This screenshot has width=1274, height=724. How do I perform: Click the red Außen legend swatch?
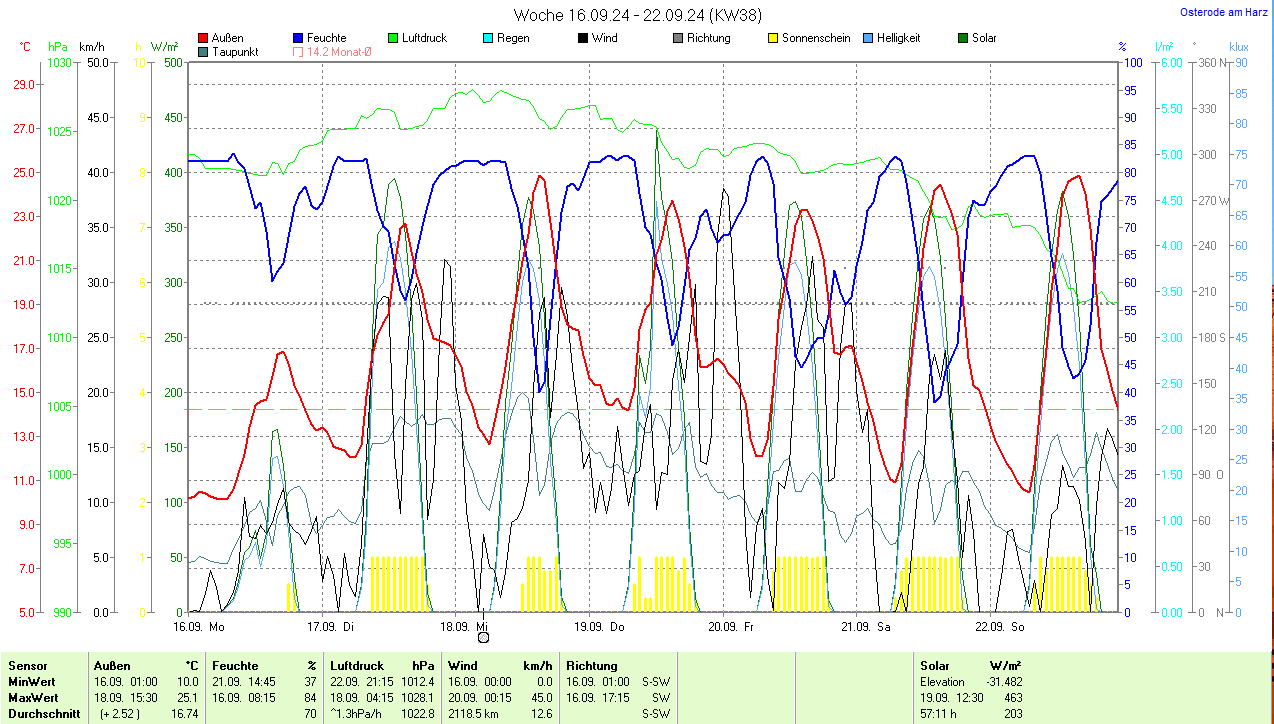coord(204,38)
